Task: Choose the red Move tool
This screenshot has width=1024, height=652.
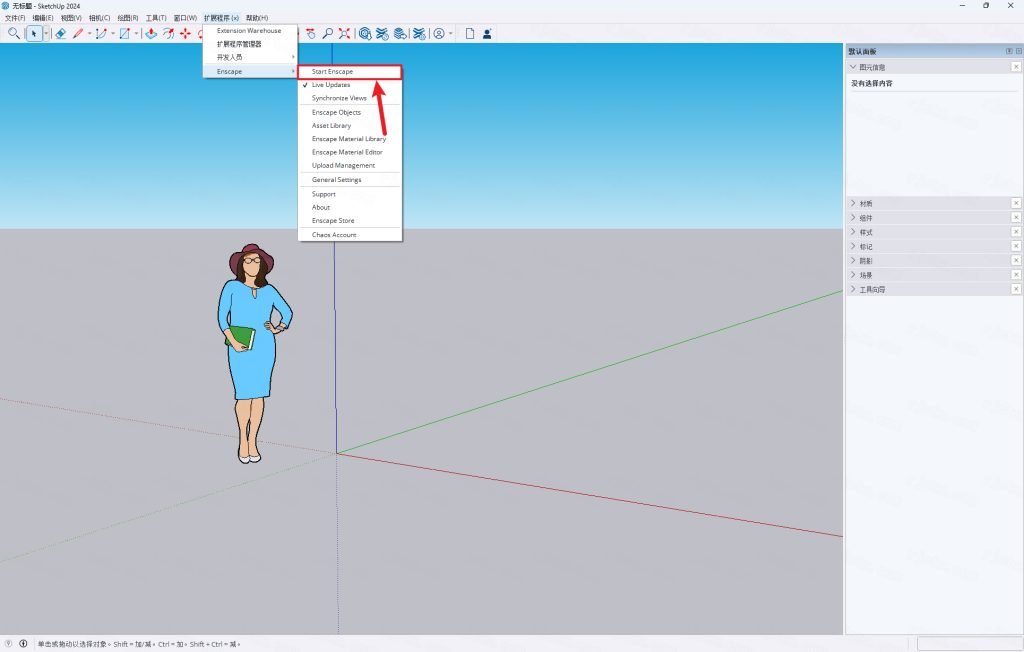Action: pos(185,33)
